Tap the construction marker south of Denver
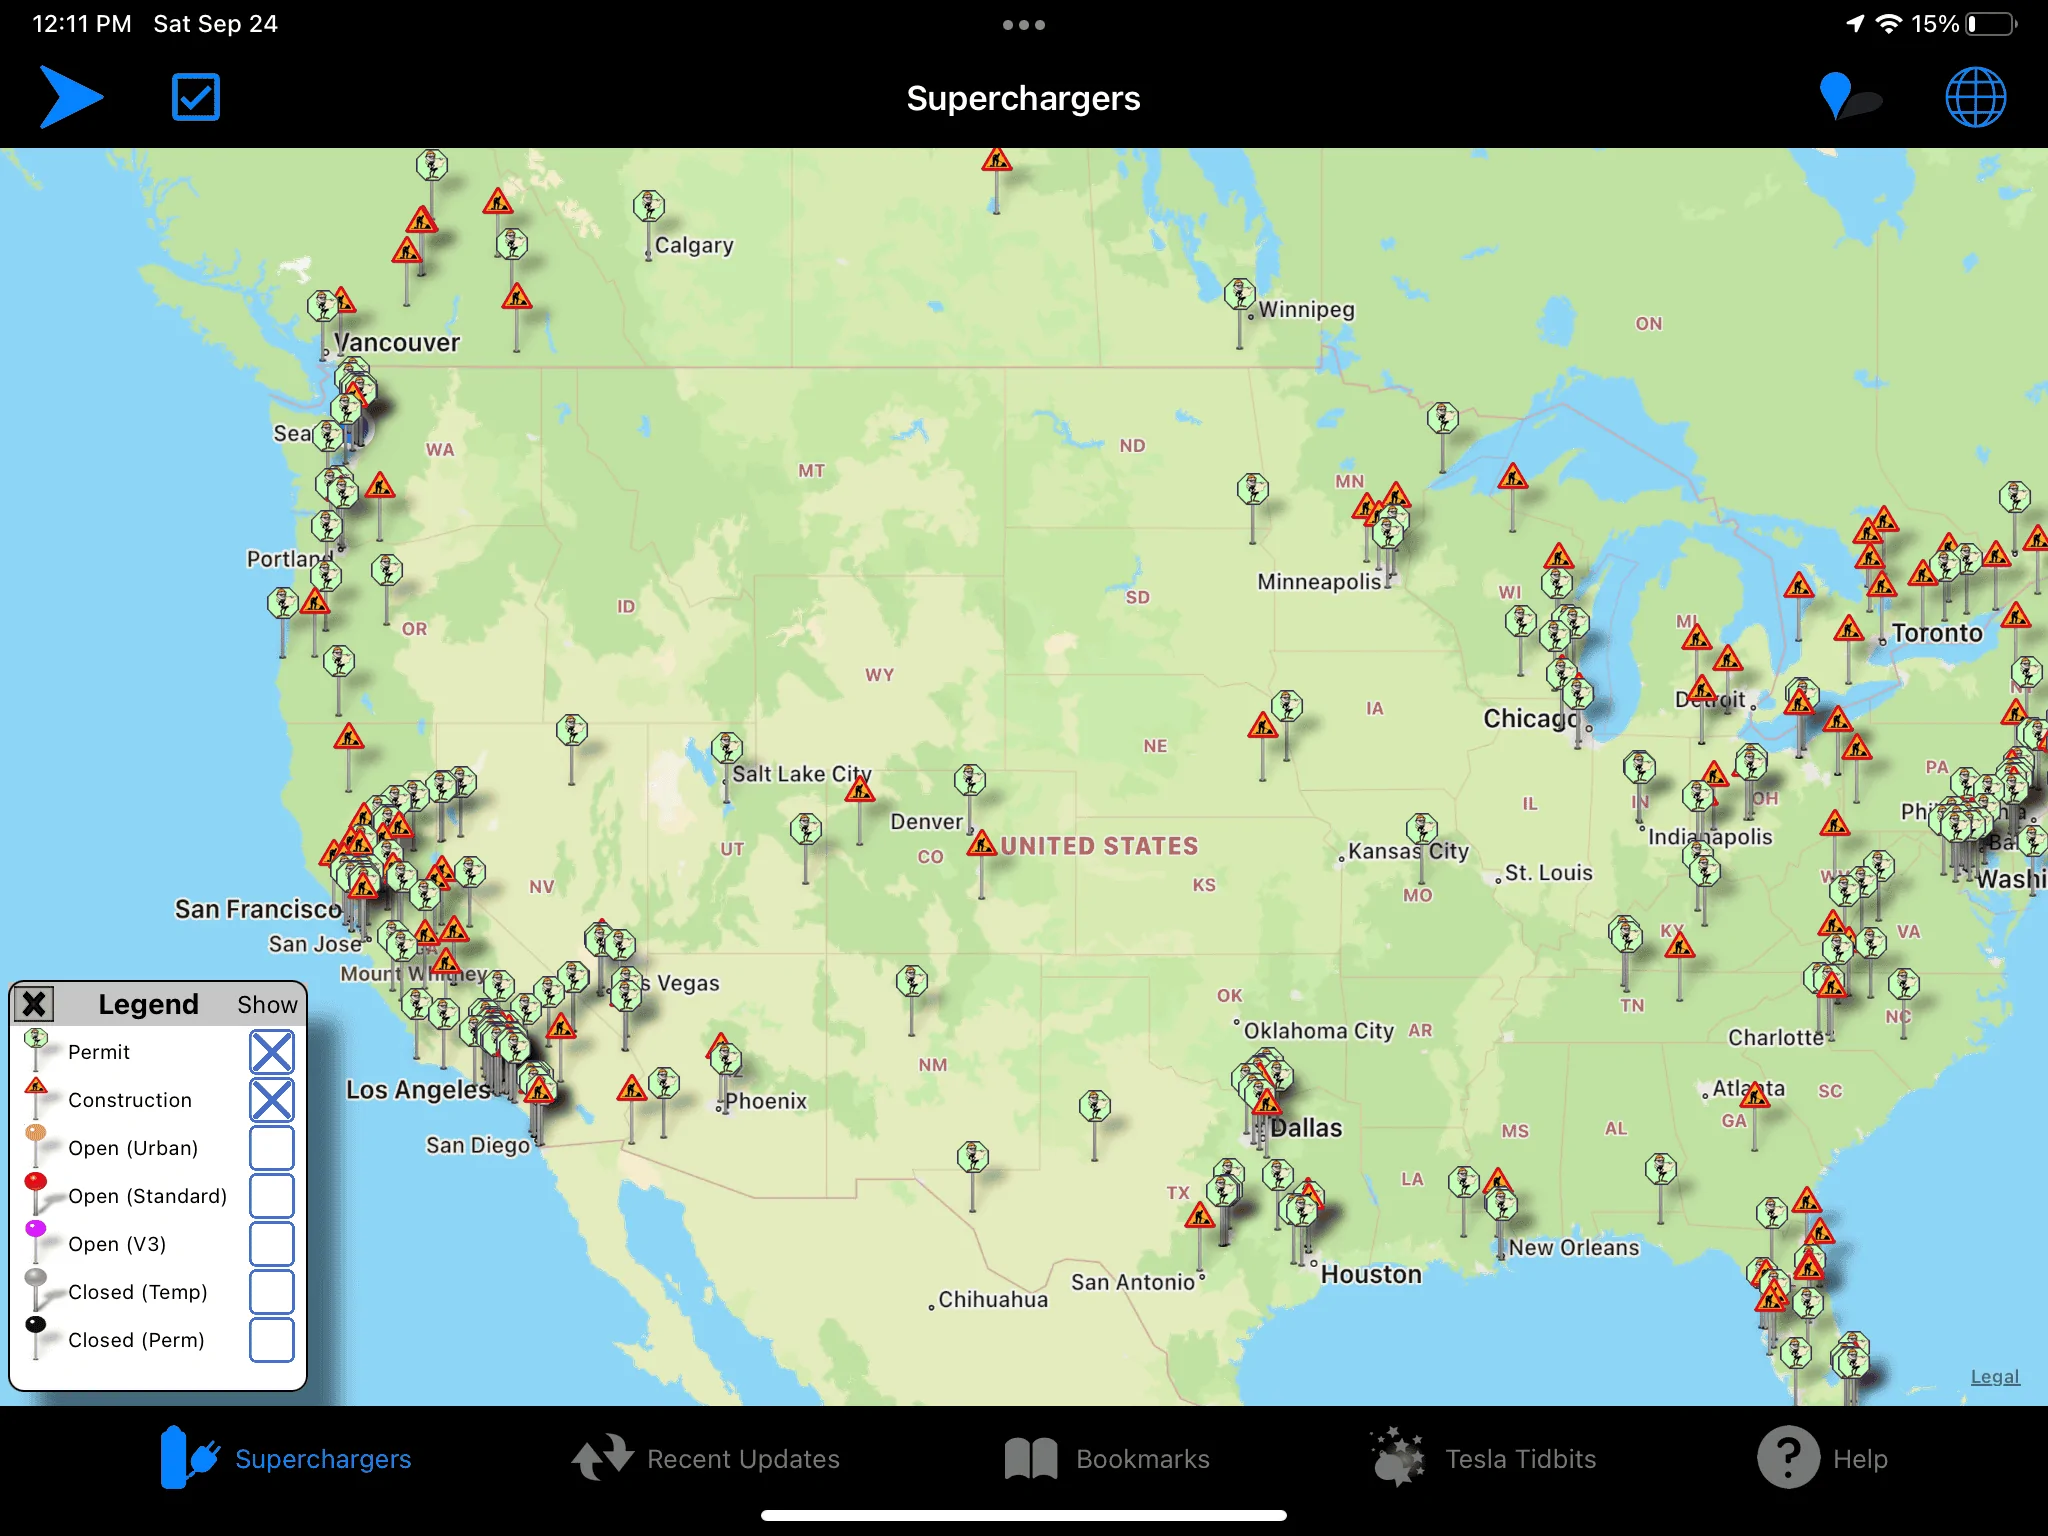Image resolution: width=2048 pixels, height=1536 pixels. coord(982,844)
